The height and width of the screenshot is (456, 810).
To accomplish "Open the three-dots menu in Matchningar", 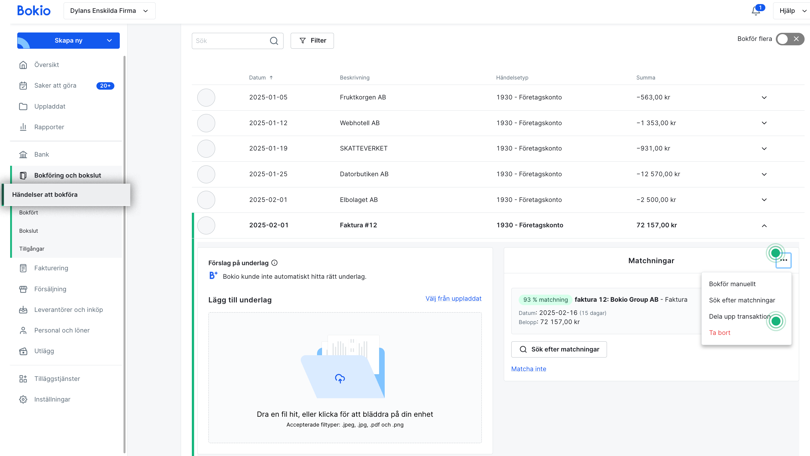I will (783, 260).
